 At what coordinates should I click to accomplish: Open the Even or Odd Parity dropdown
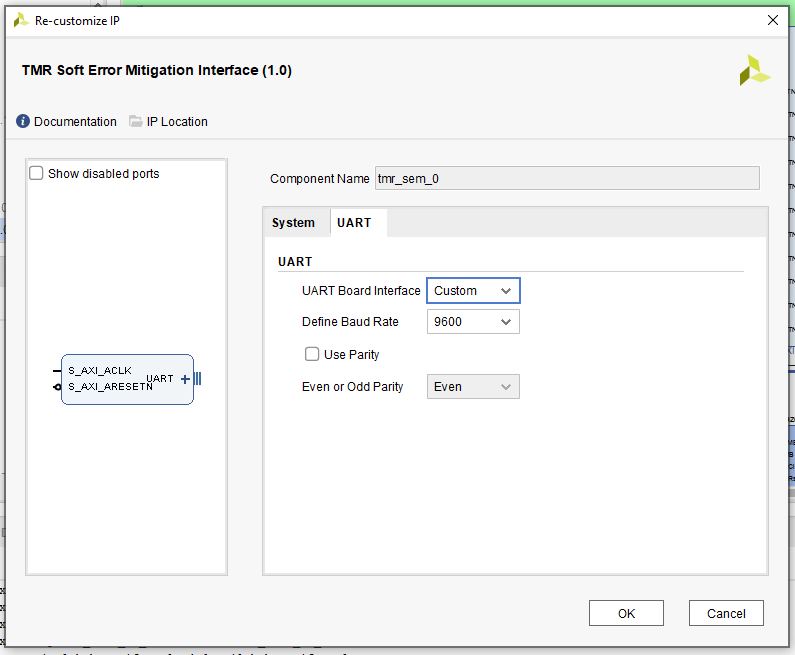473,386
